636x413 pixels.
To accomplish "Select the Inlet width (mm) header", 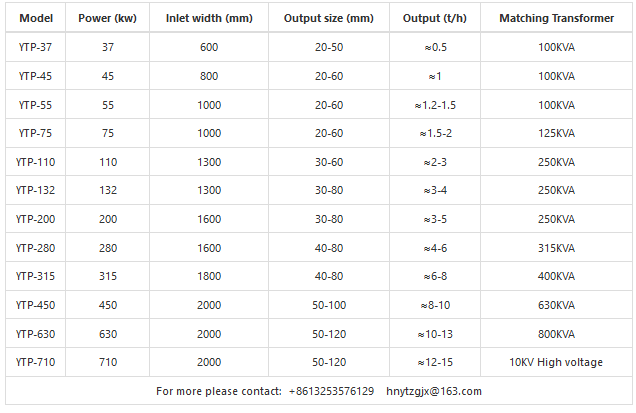I will [208, 18].
